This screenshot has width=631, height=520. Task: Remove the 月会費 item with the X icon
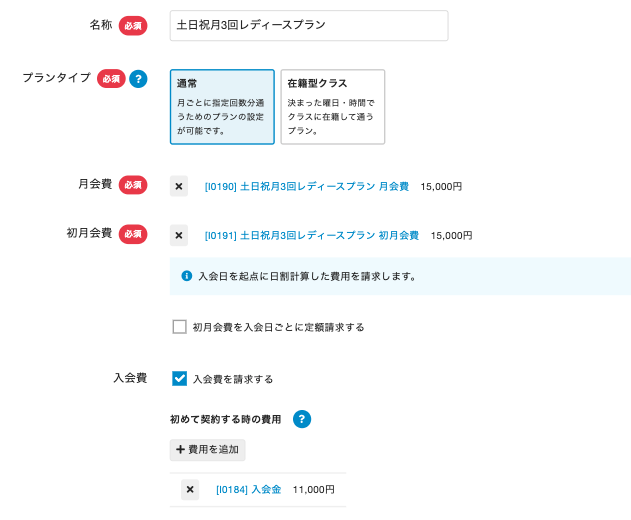(x=179, y=186)
